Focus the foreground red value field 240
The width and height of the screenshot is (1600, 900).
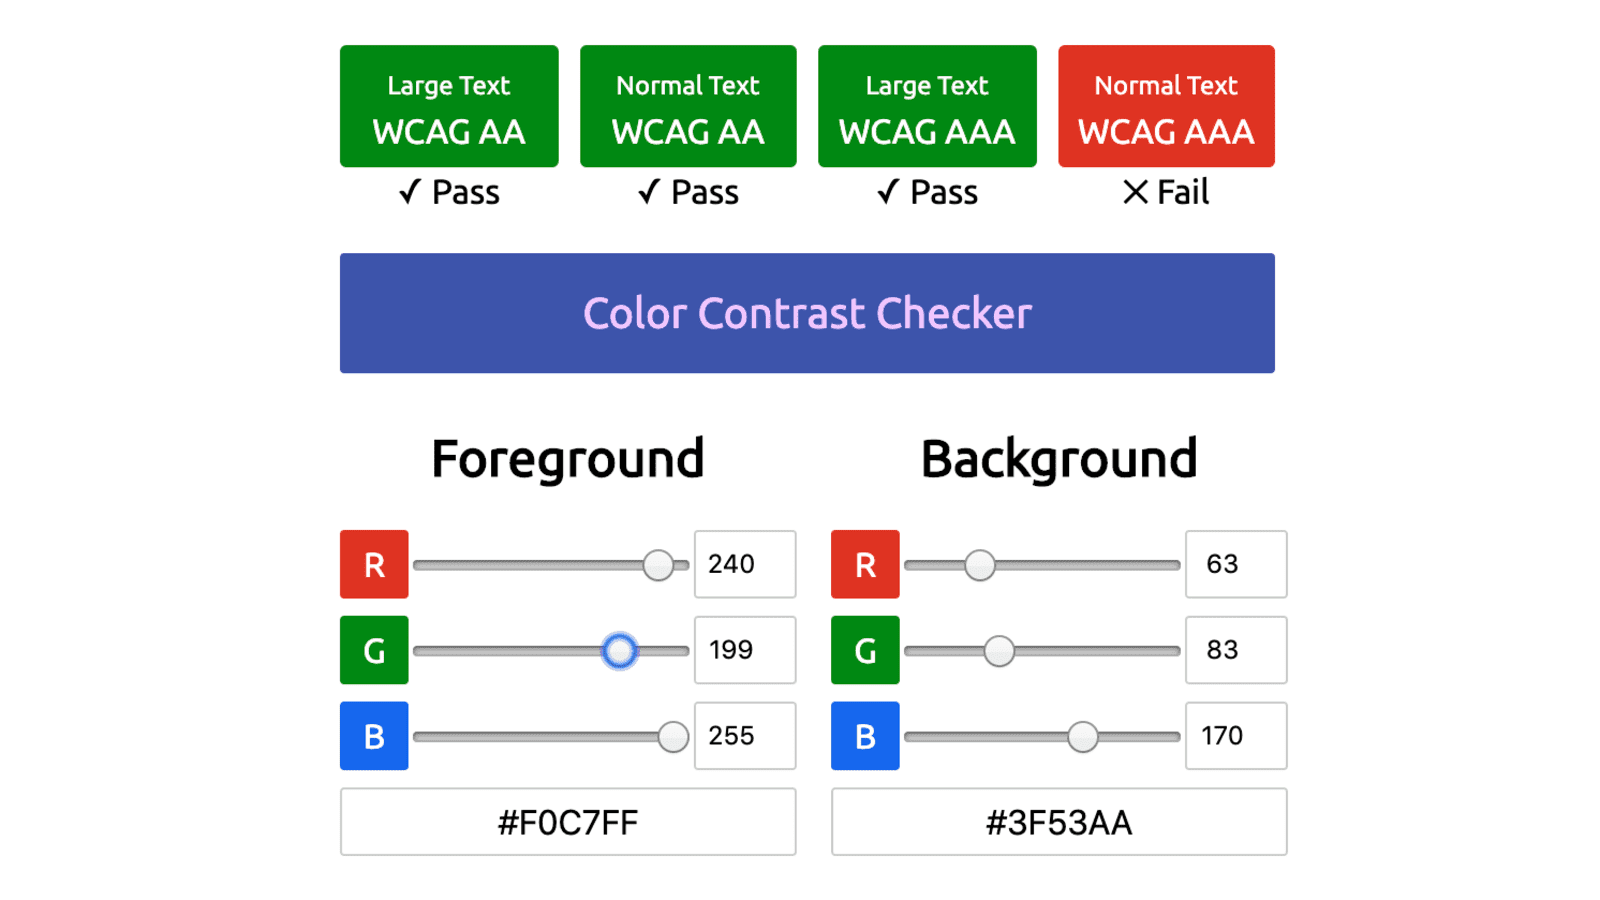[x=745, y=564]
